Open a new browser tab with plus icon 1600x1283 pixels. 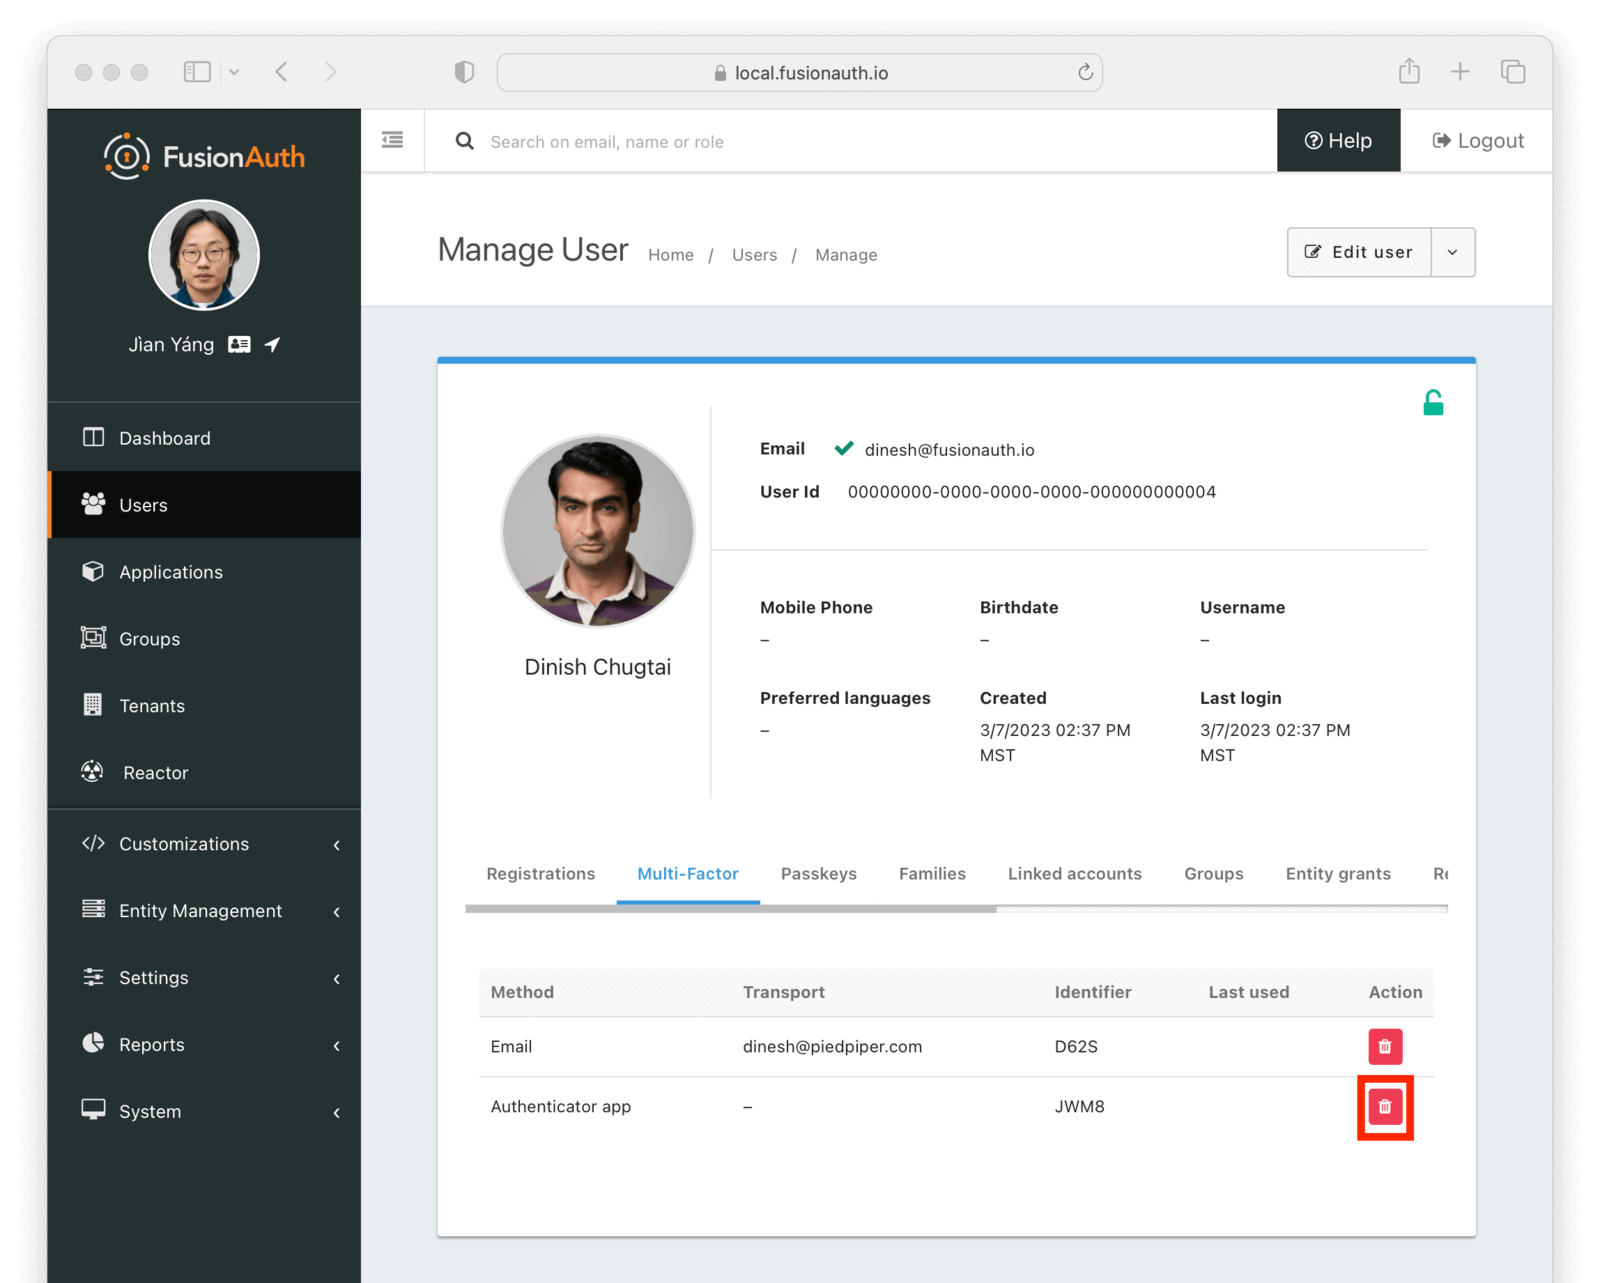click(x=1460, y=72)
